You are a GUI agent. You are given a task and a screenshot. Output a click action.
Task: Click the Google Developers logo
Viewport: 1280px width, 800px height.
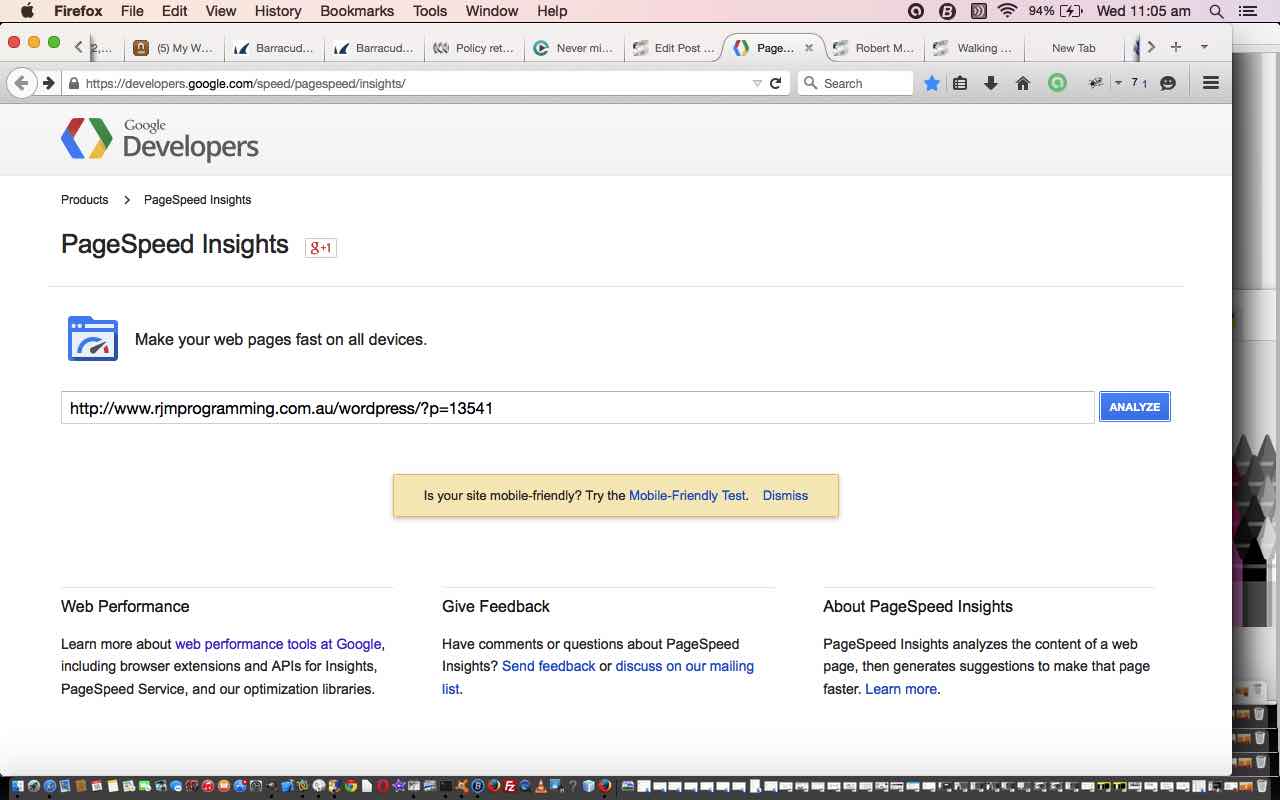160,139
